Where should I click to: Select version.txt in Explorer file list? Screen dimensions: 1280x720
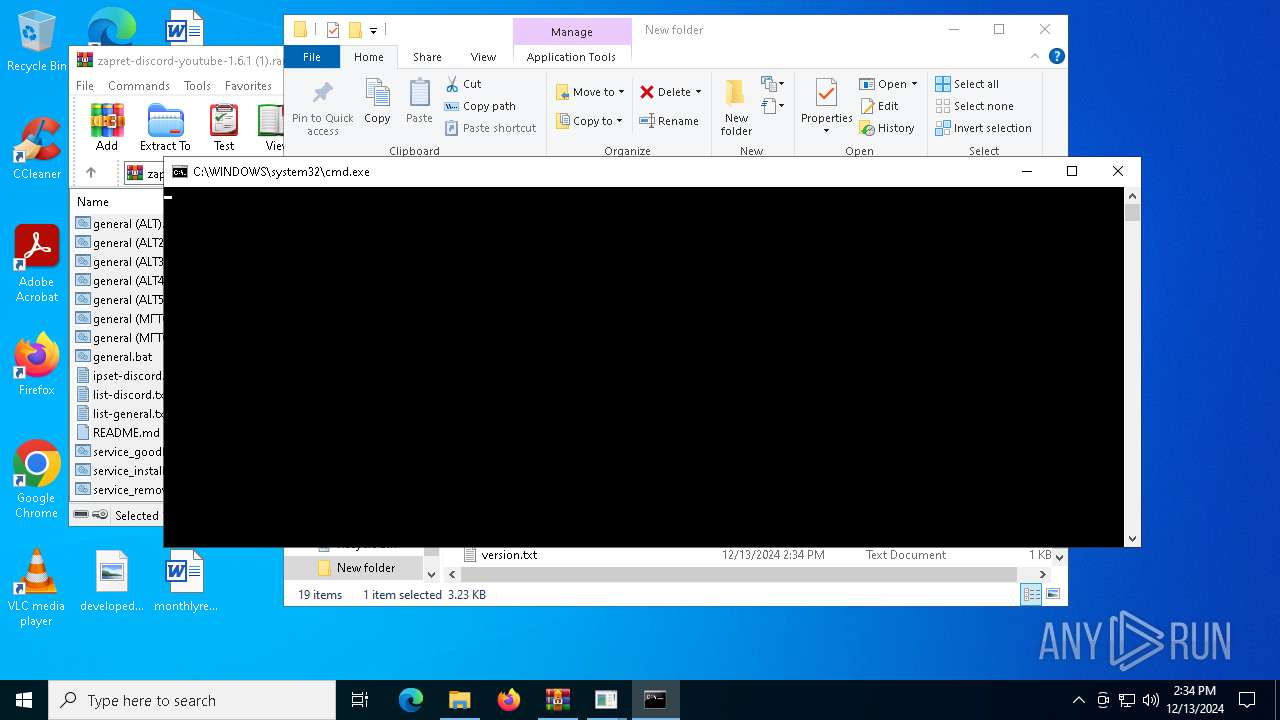pos(509,555)
